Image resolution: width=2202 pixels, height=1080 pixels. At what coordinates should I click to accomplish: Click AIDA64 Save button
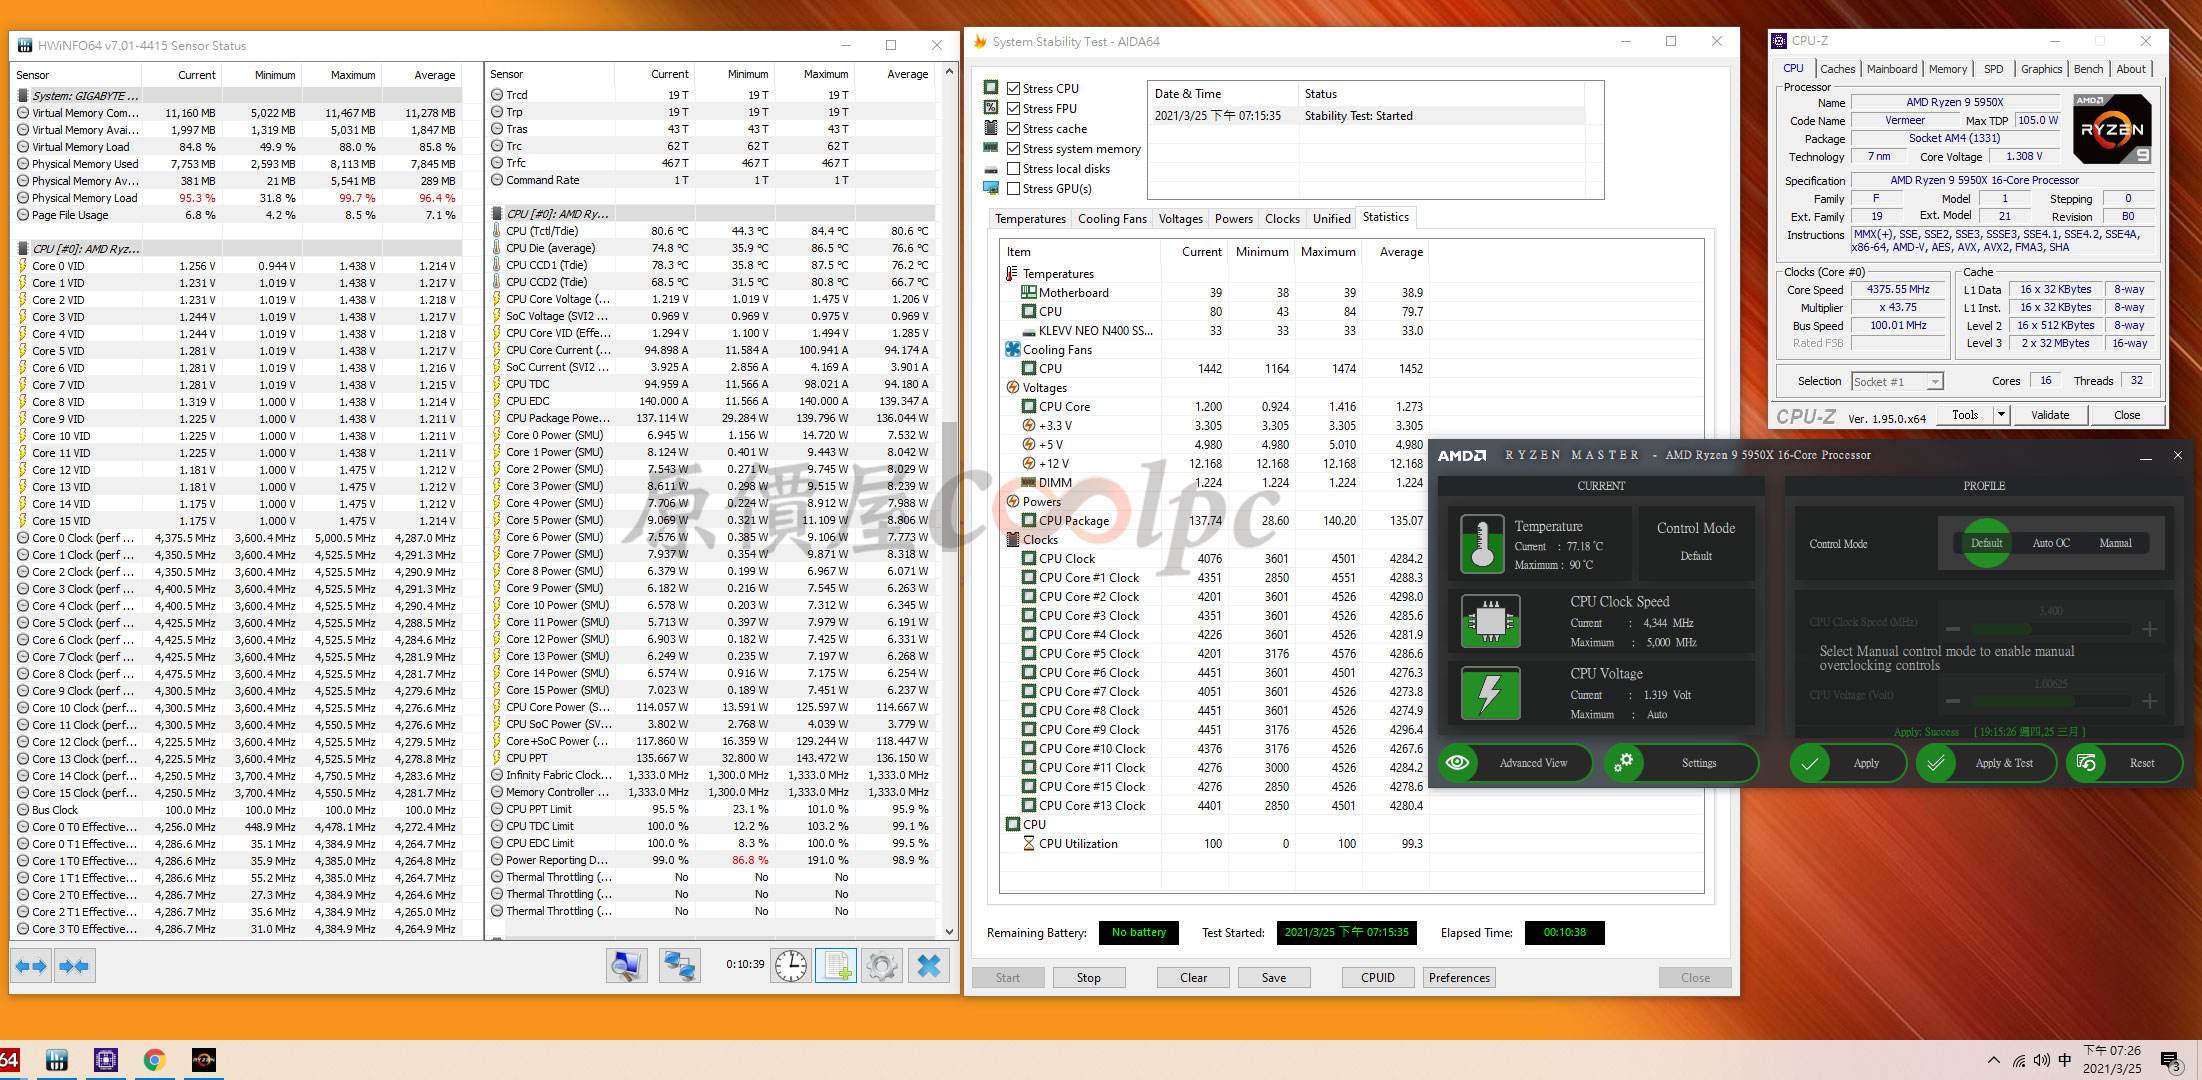(1273, 978)
